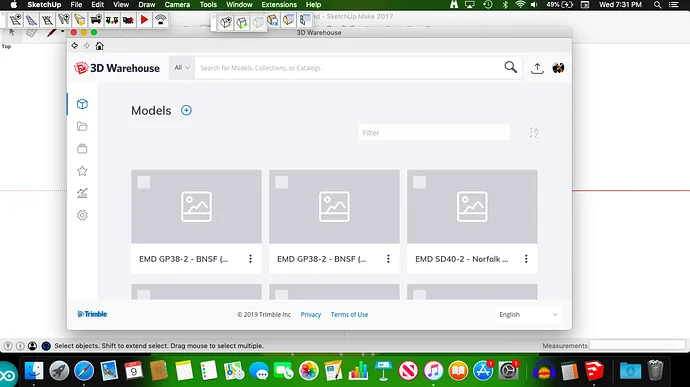Open the EMD SD40-2 - Norfolk thumbnail
Screen dimensions: 690x387
click(x=472, y=206)
